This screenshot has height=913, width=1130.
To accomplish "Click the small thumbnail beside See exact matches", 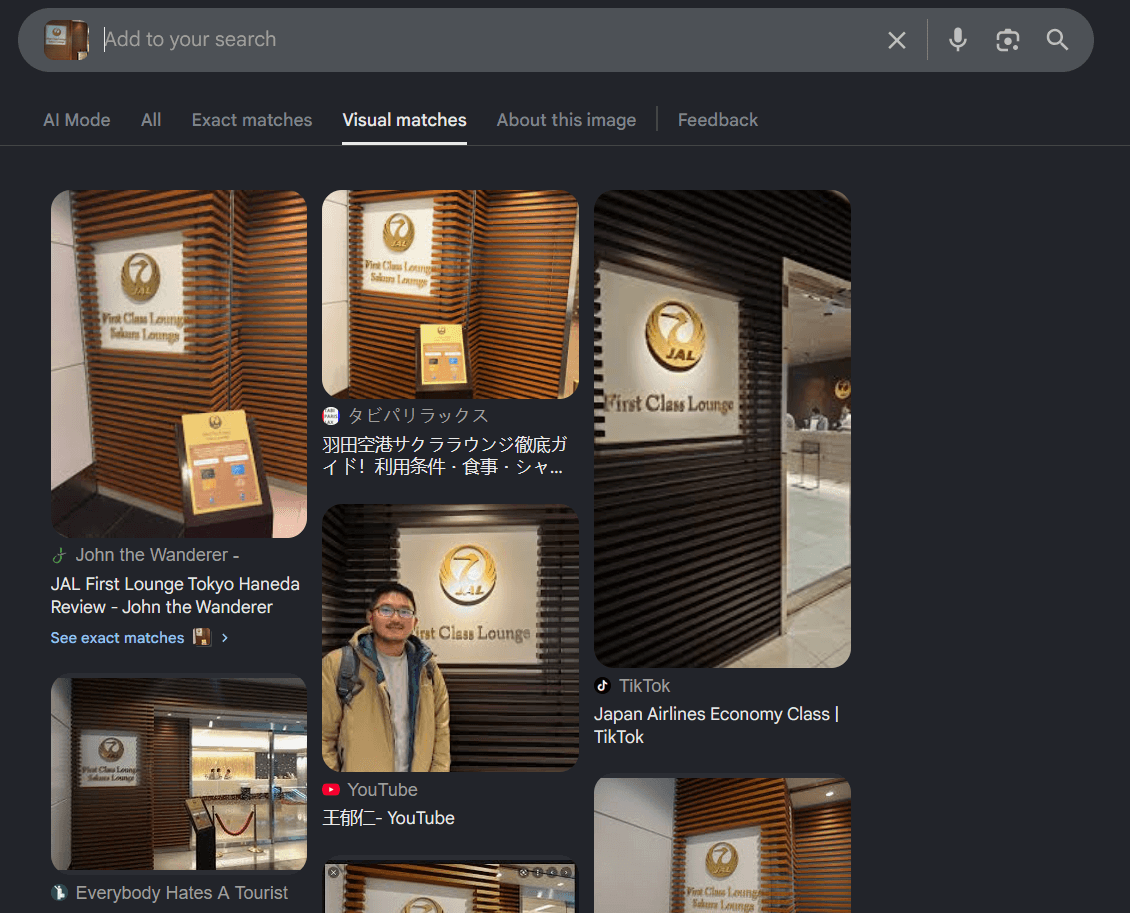I will [x=202, y=637].
